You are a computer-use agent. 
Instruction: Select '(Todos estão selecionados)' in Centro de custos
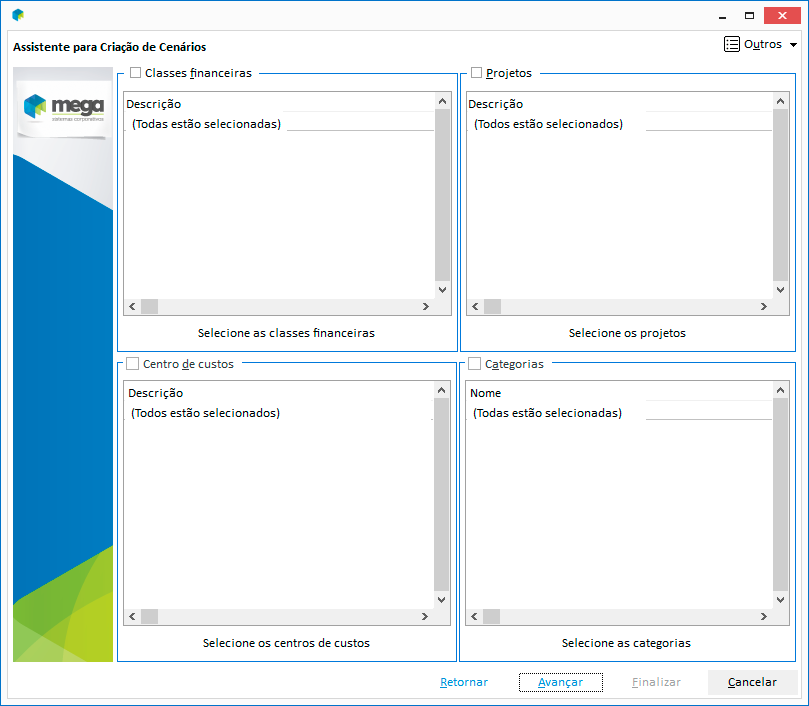(x=205, y=413)
